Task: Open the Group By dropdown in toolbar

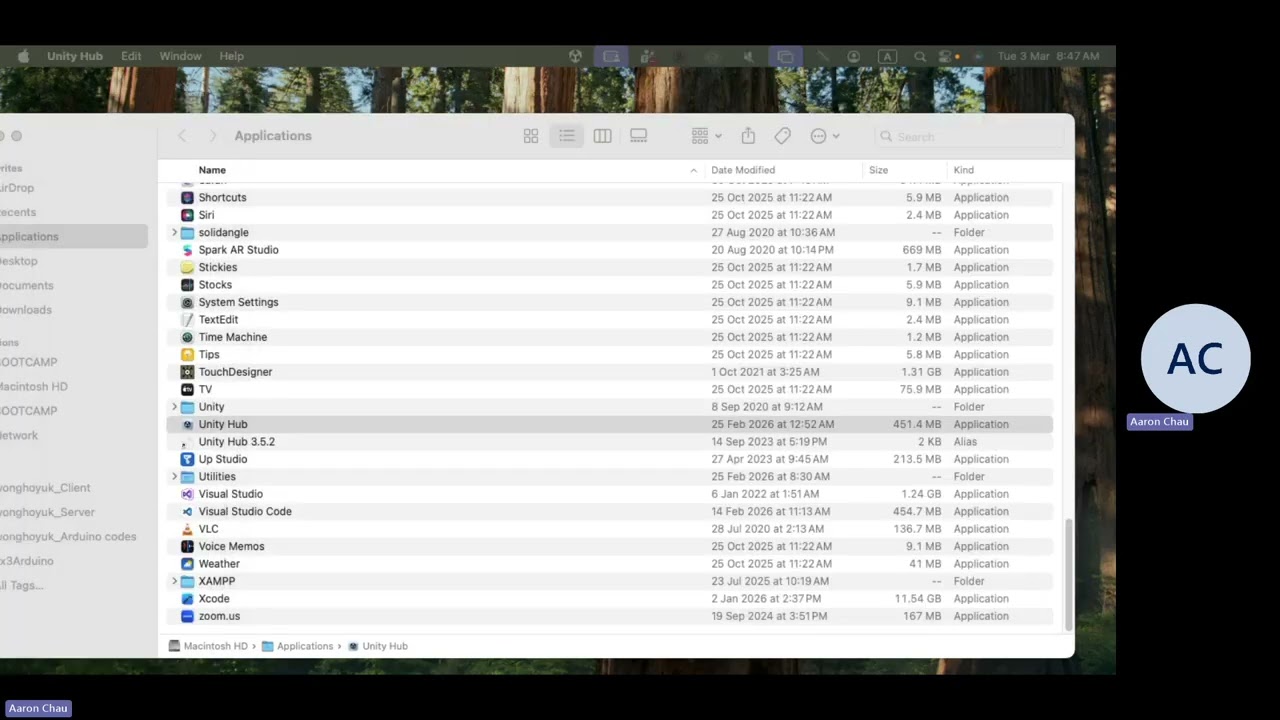Action: point(706,136)
